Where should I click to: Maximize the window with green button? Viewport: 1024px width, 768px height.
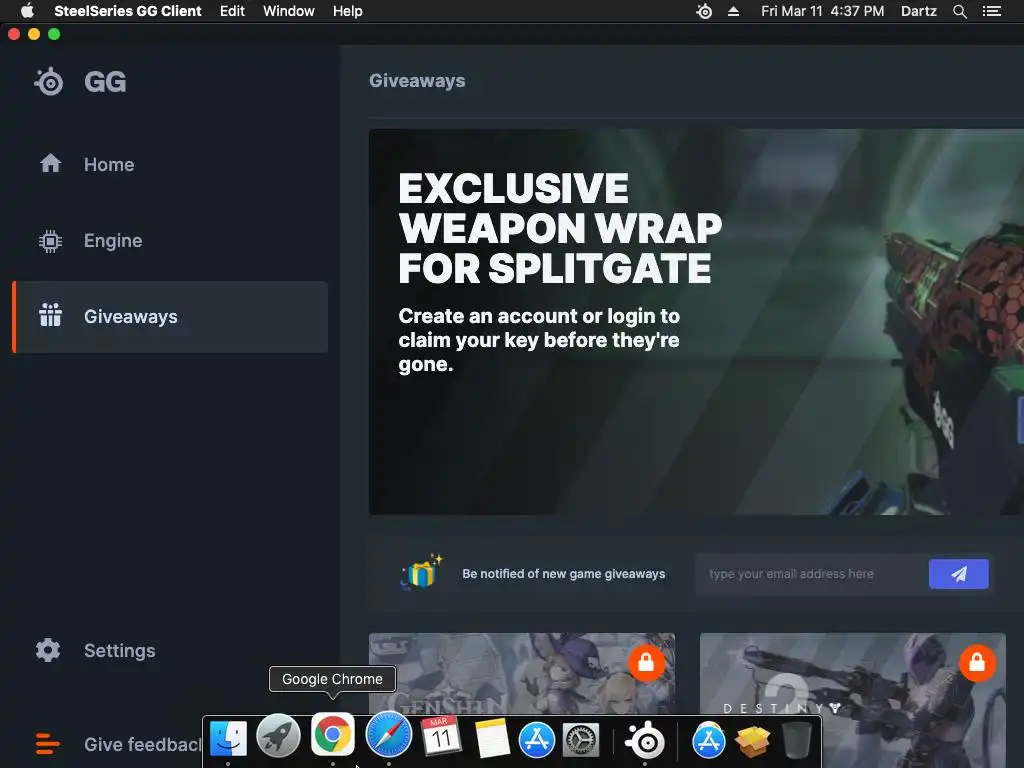54,34
